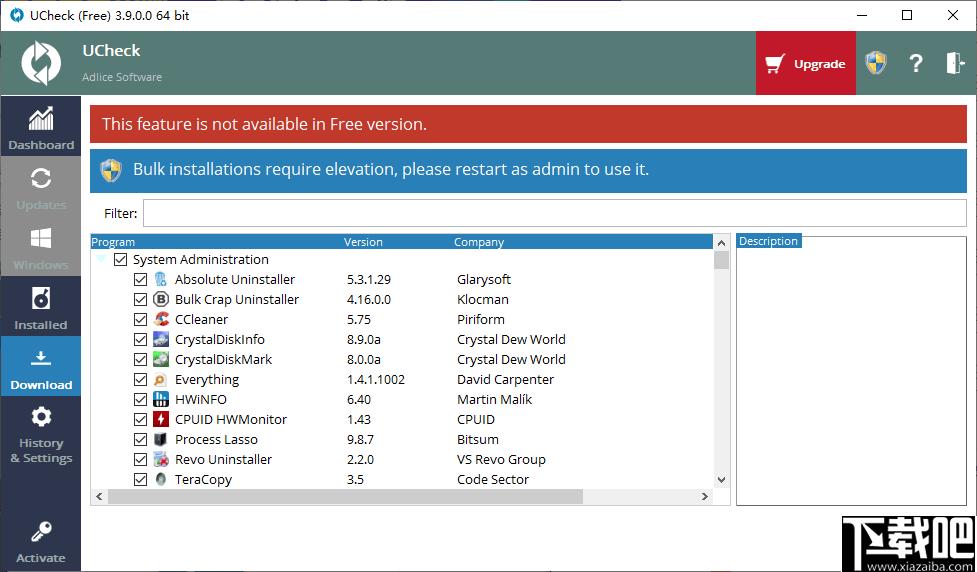Click horizontal scroll left arrow

coord(98,497)
